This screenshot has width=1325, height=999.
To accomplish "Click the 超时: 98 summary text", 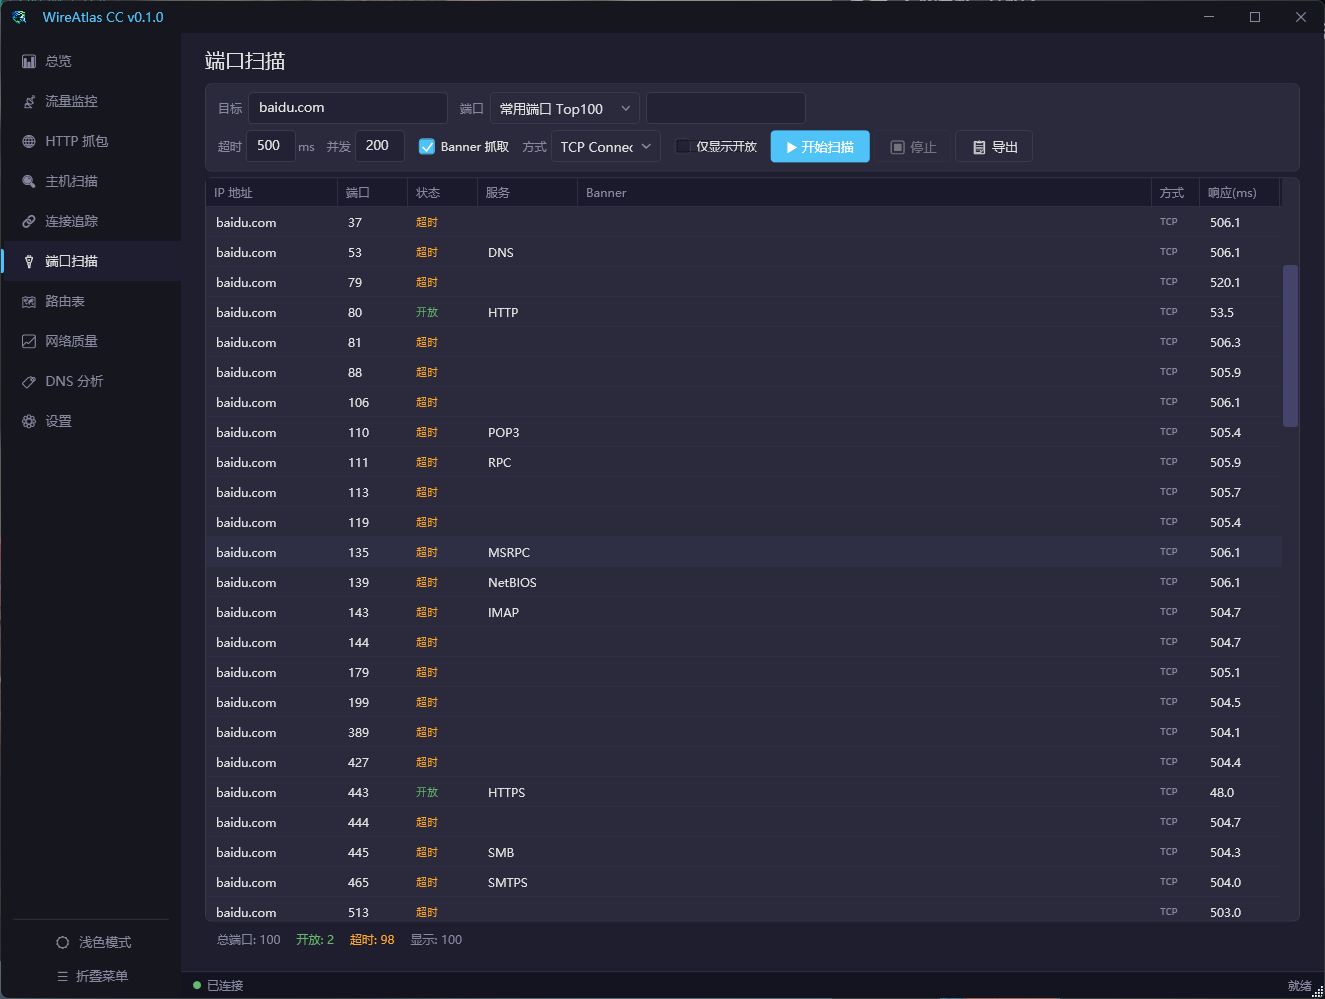I will point(372,939).
